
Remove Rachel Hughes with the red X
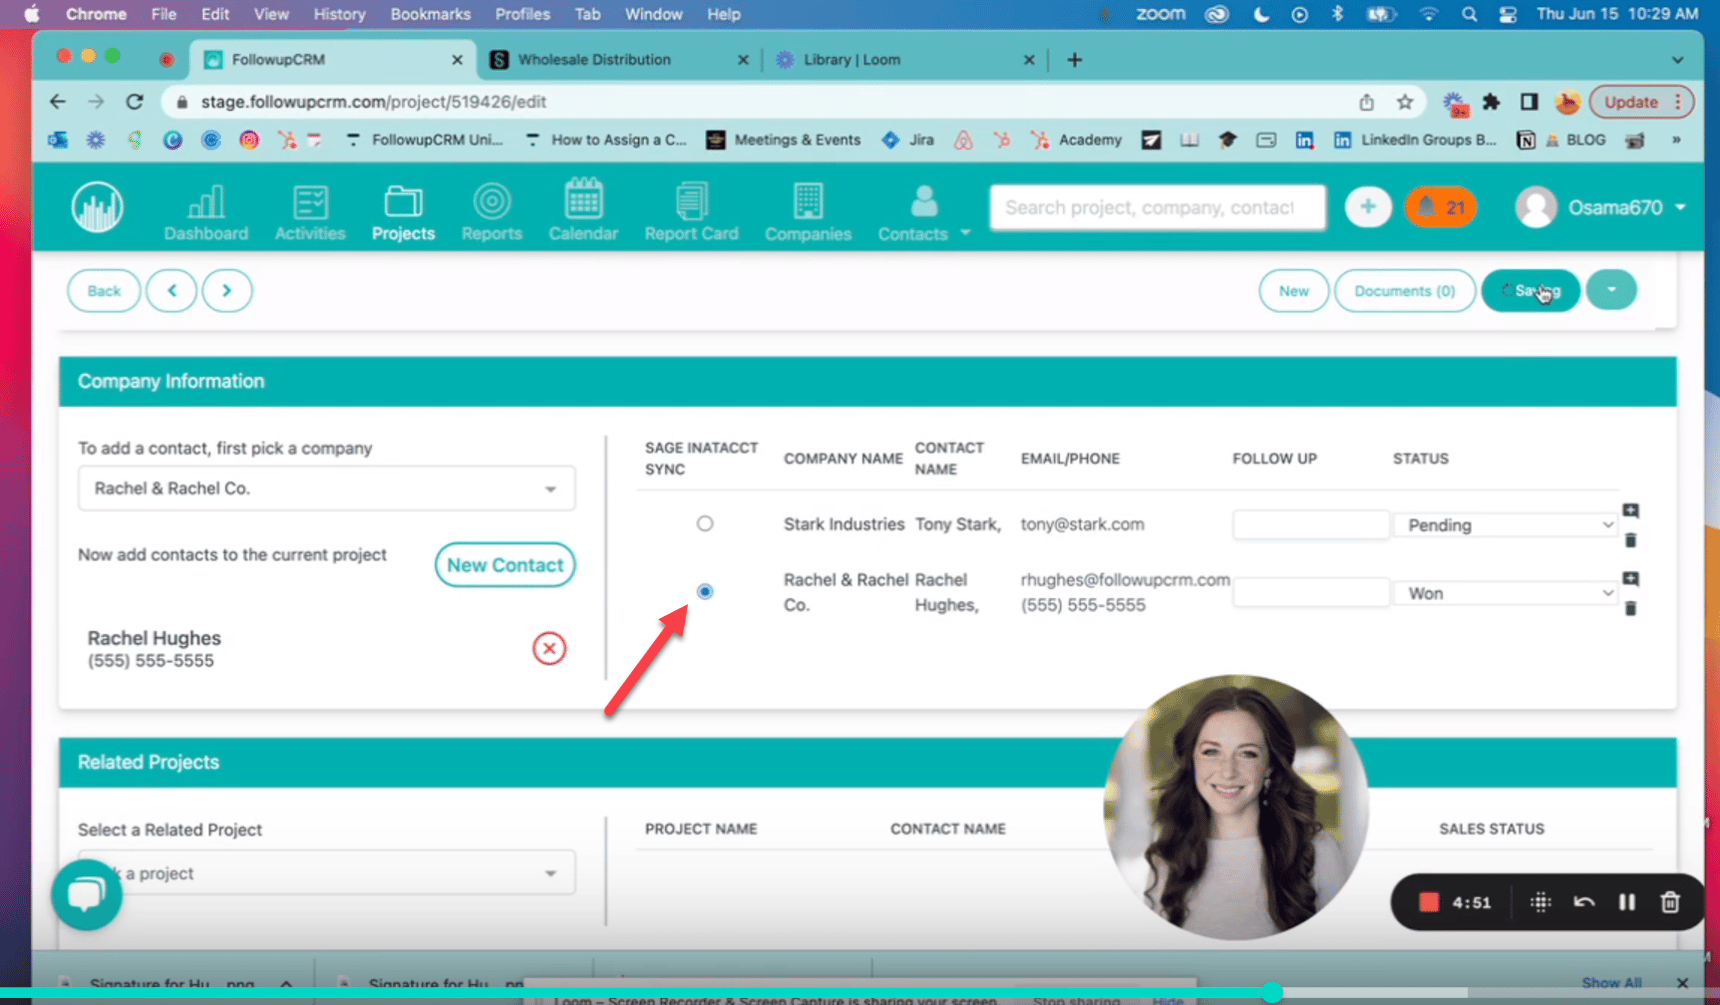[549, 648]
